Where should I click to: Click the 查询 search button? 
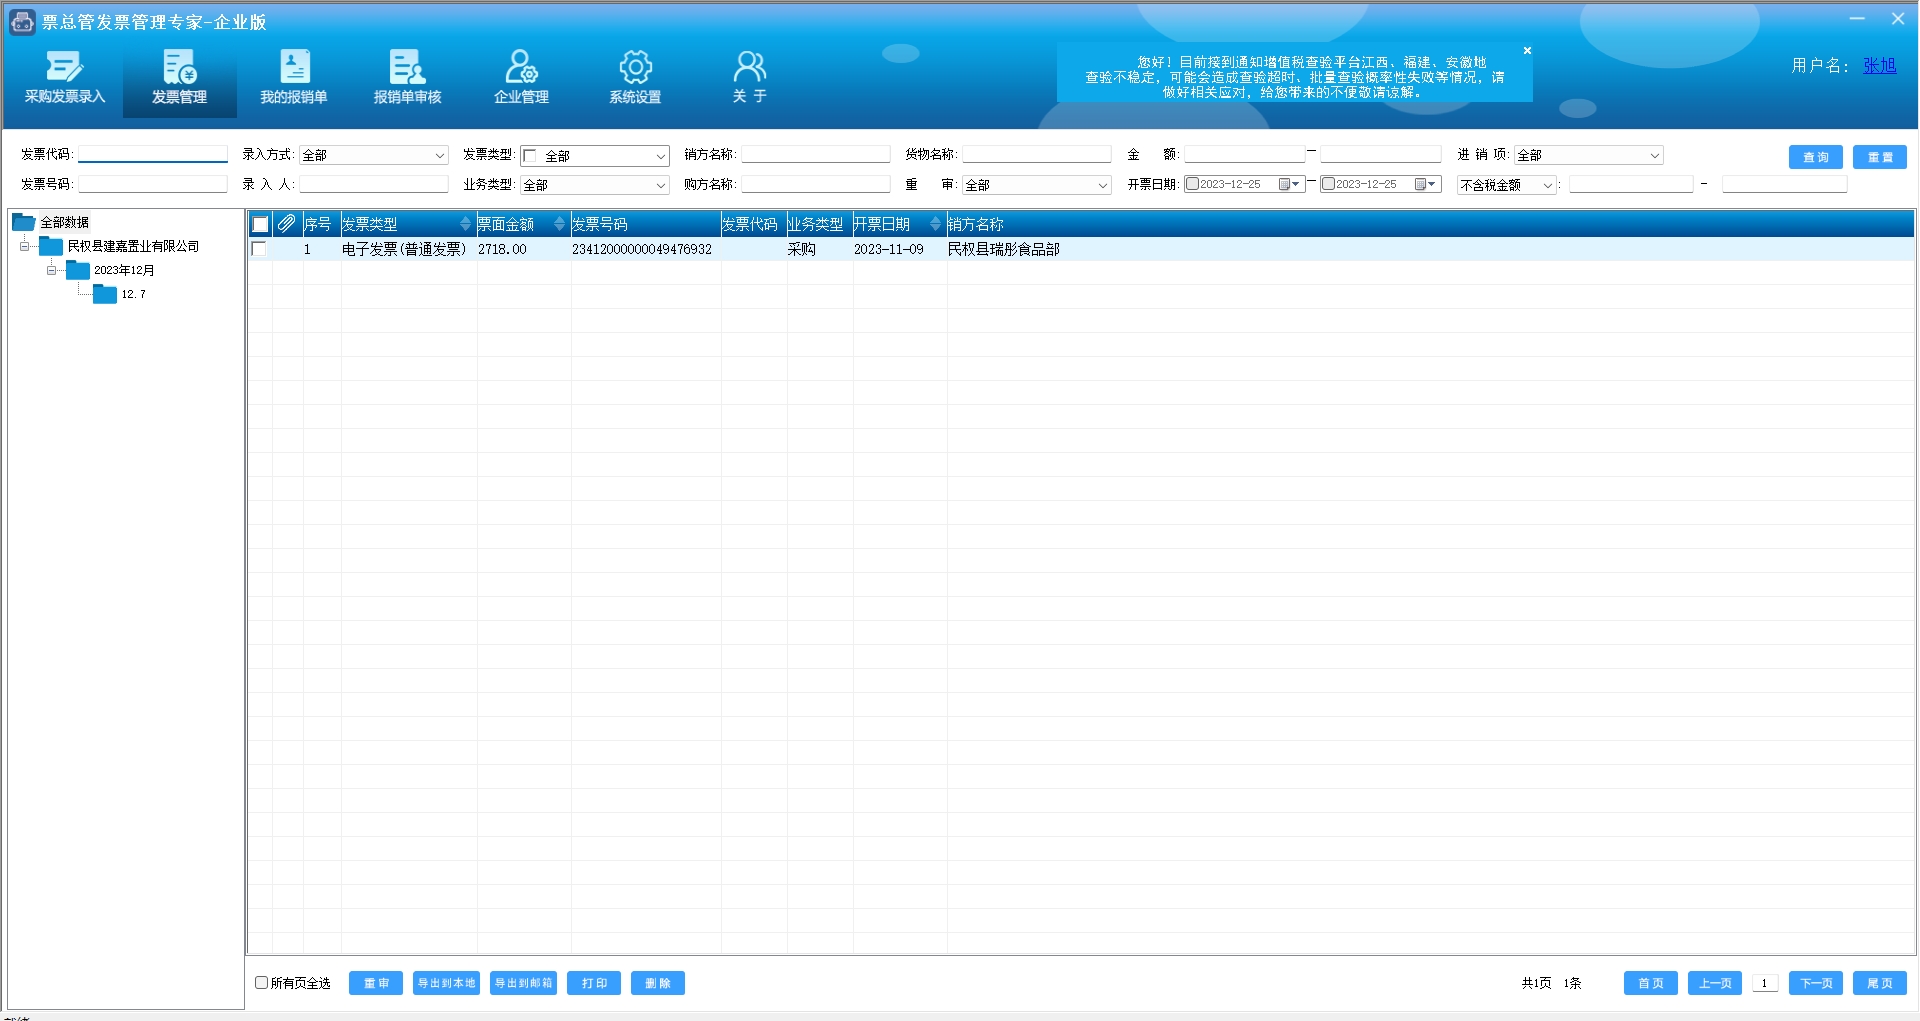coord(1815,157)
